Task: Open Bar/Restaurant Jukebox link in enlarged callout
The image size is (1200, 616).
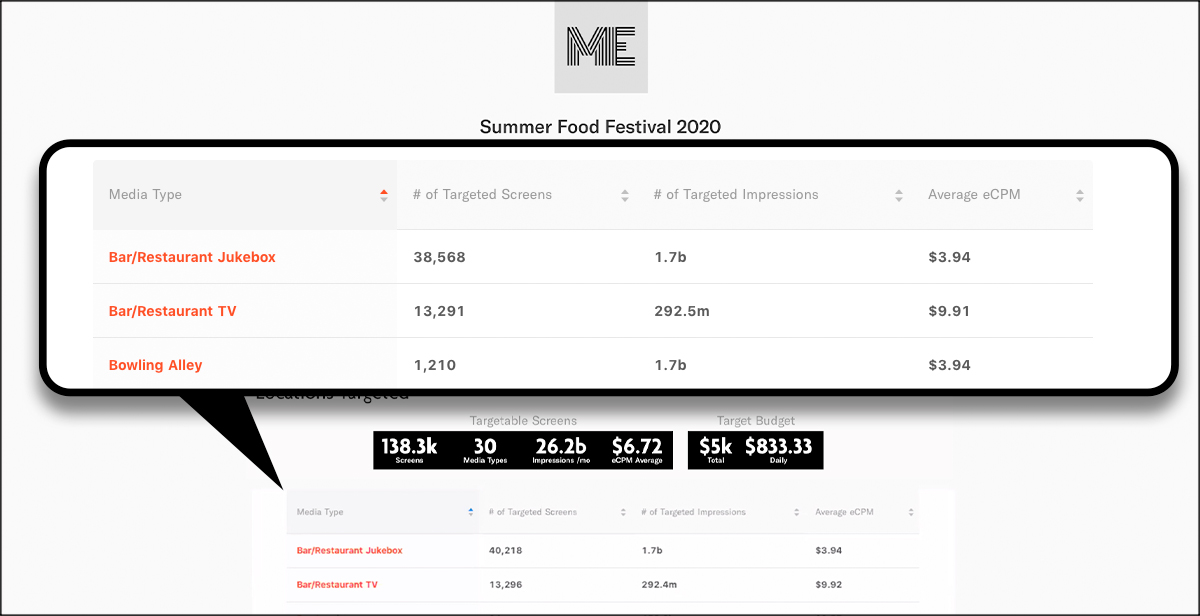Action: (192, 257)
